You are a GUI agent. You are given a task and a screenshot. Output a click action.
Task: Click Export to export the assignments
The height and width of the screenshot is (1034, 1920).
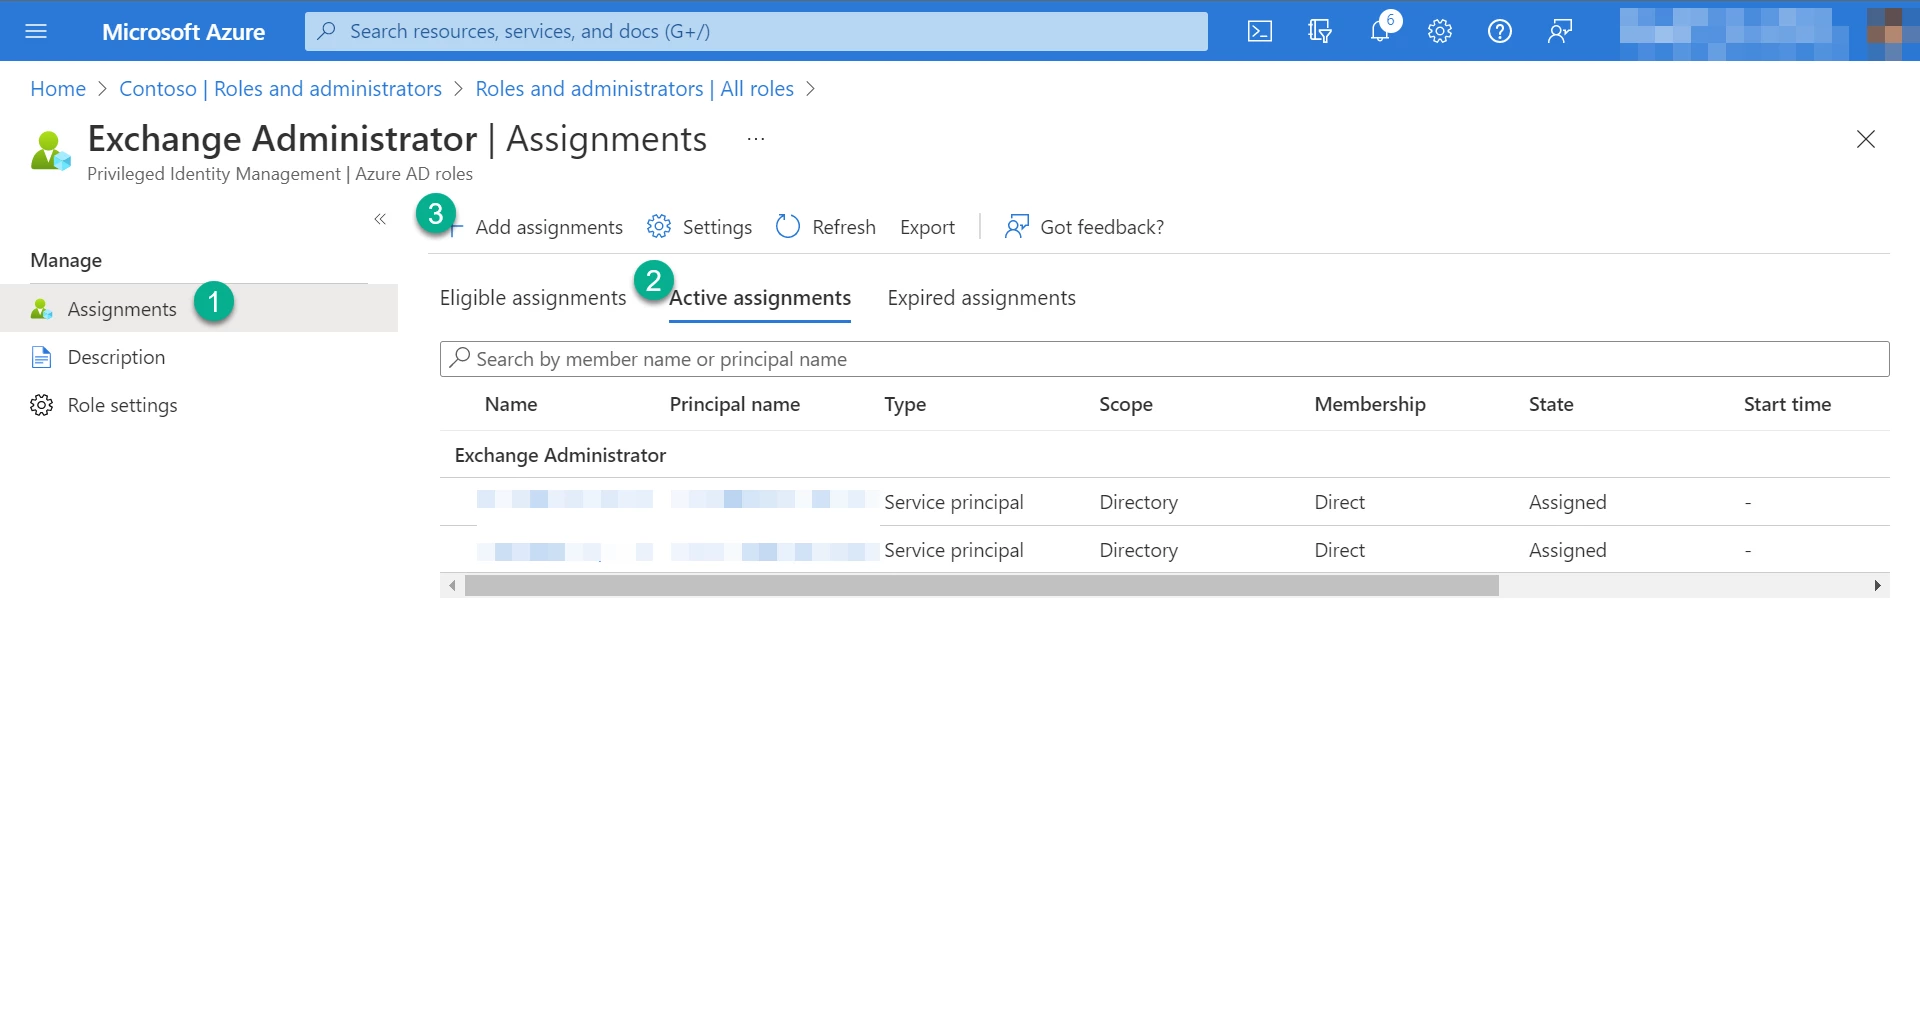pos(927,227)
